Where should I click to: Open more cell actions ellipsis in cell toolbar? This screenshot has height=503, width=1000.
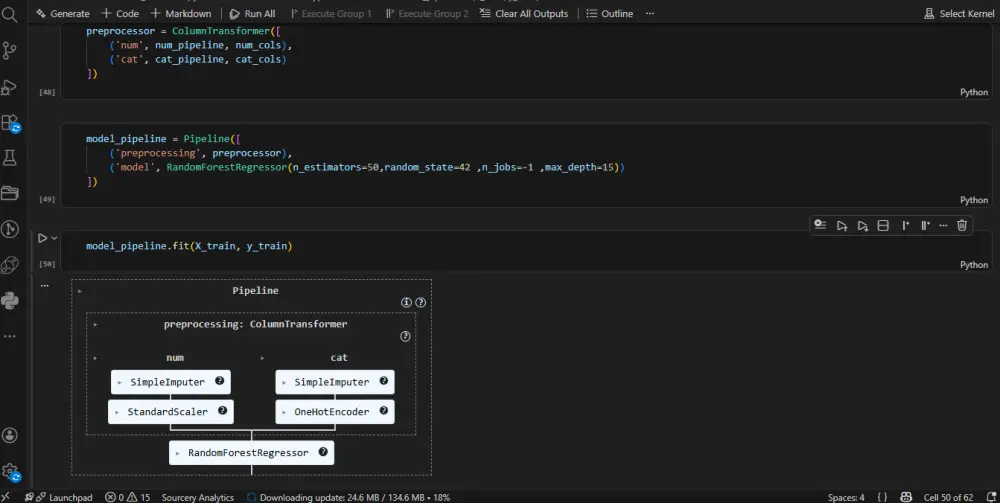[x=943, y=225]
